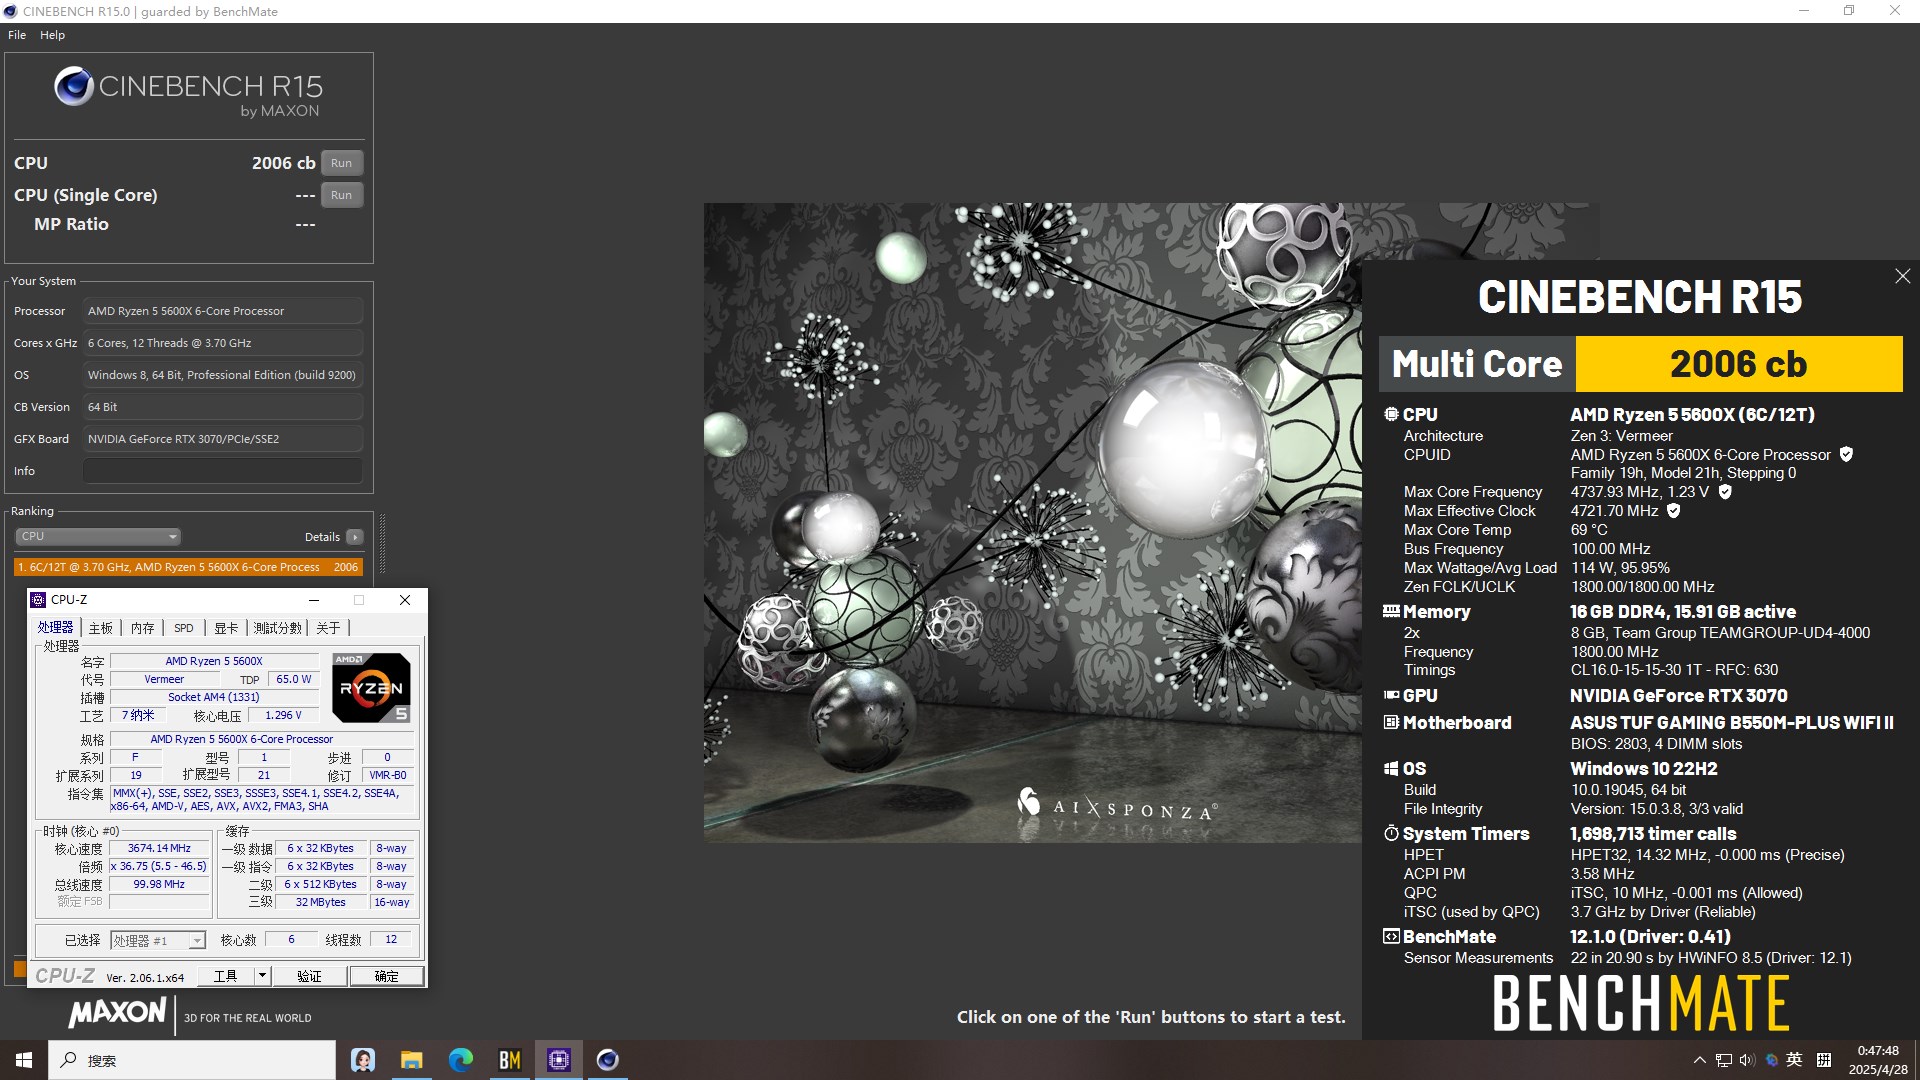Click the MAXON logo at bottom
Image resolution: width=1920 pixels, height=1080 pixels.
[117, 1013]
